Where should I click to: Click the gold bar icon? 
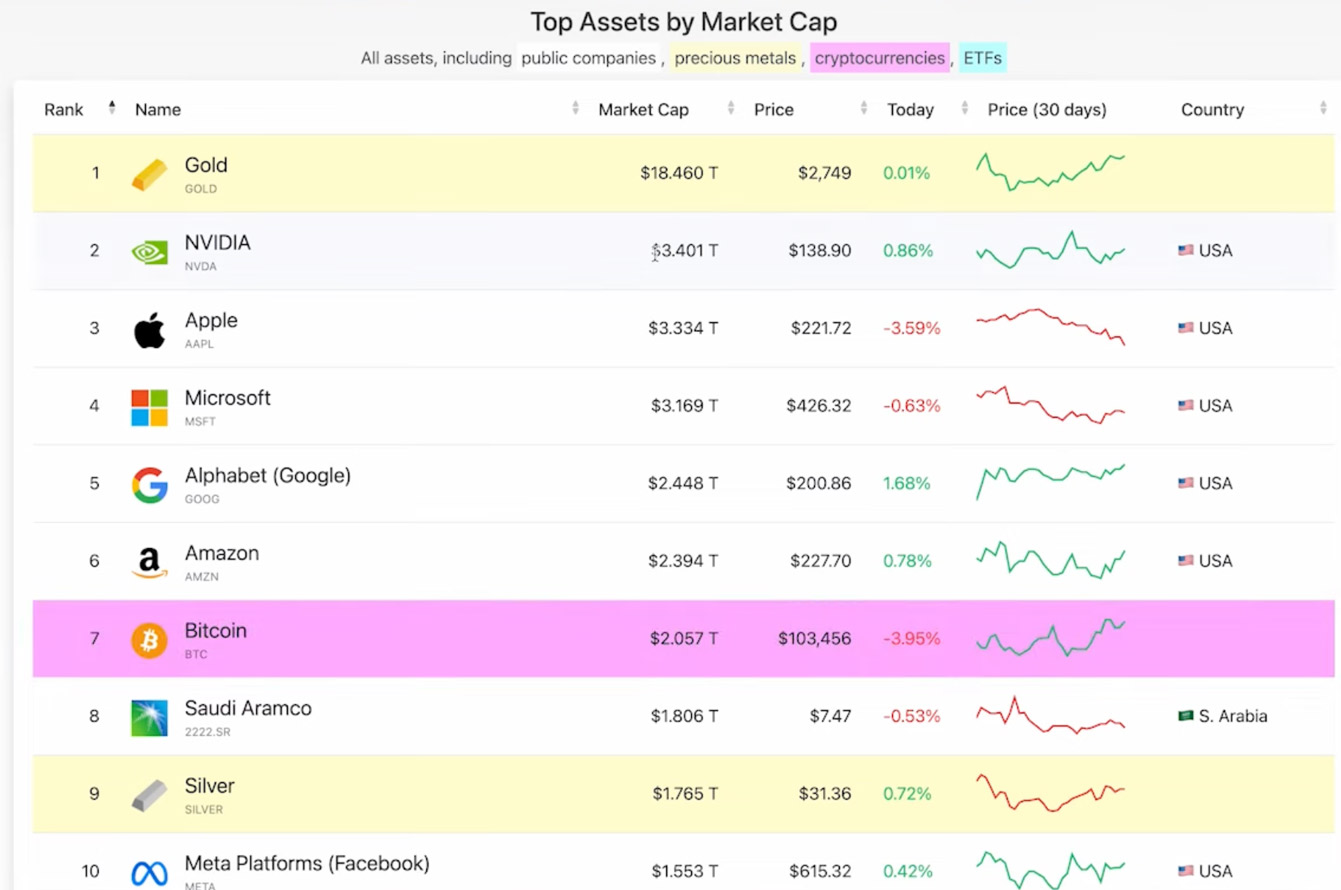coord(150,175)
